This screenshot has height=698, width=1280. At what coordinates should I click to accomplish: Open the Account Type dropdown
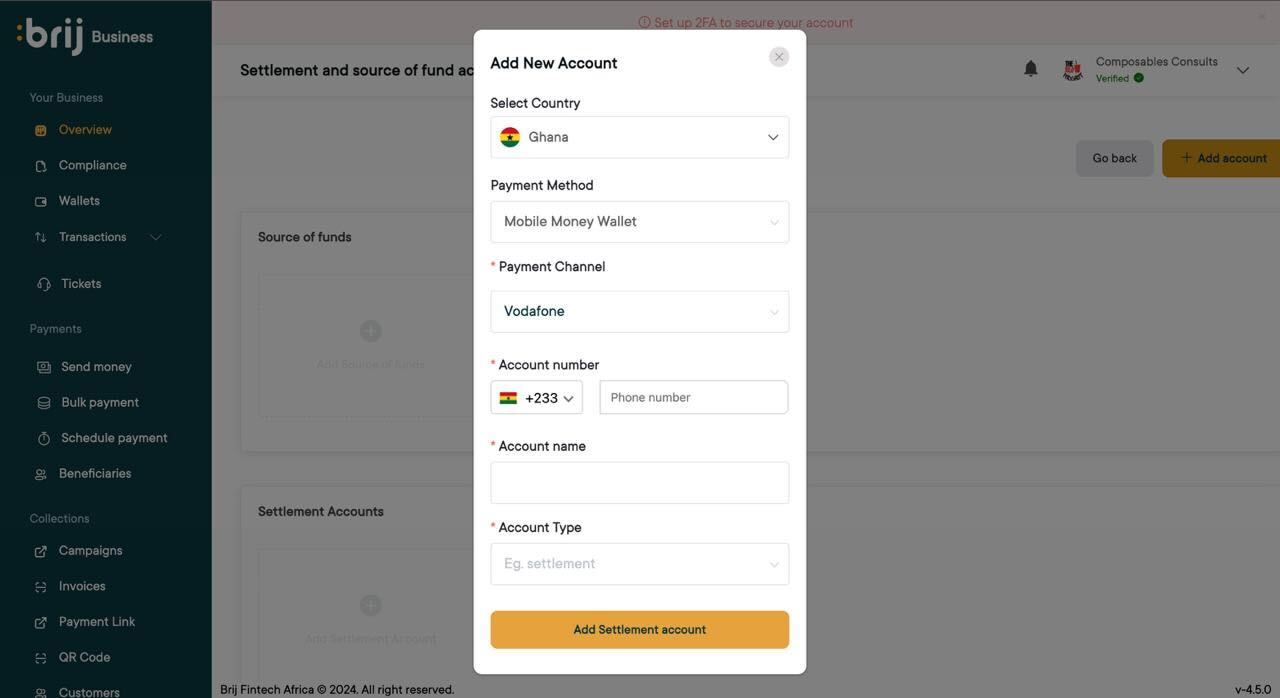[639, 564]
